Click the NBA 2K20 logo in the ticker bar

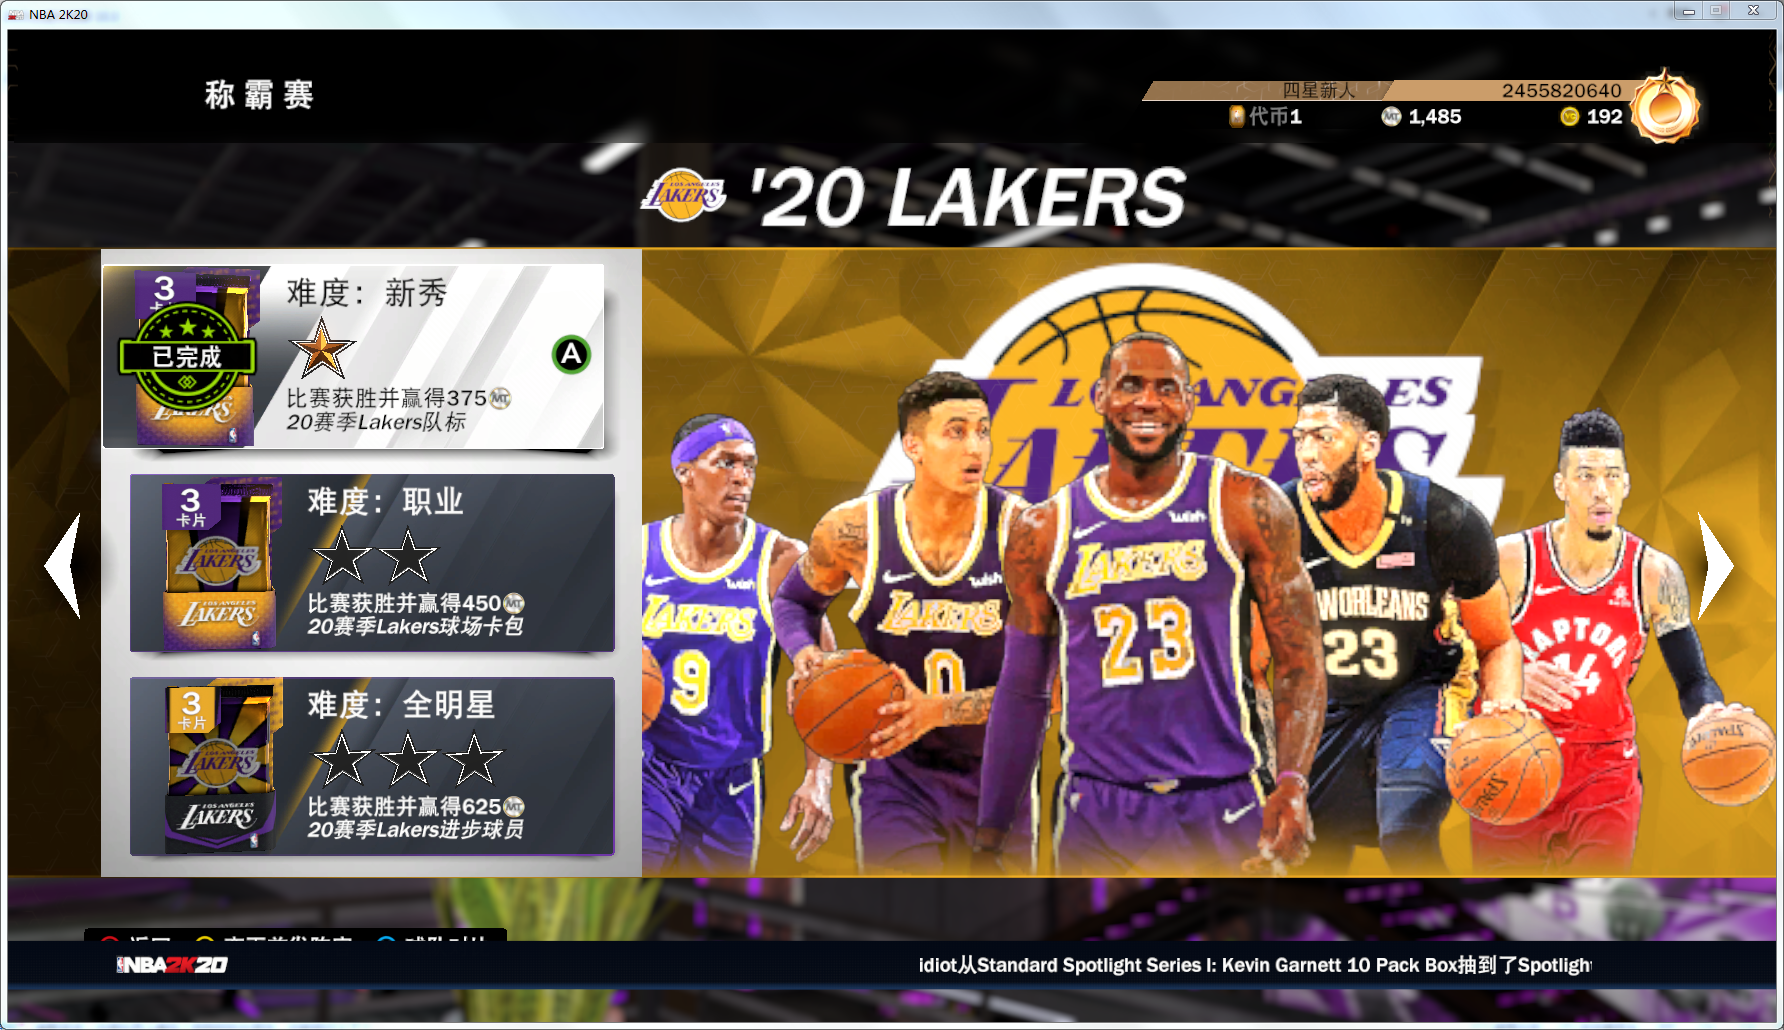coord(172,965)
